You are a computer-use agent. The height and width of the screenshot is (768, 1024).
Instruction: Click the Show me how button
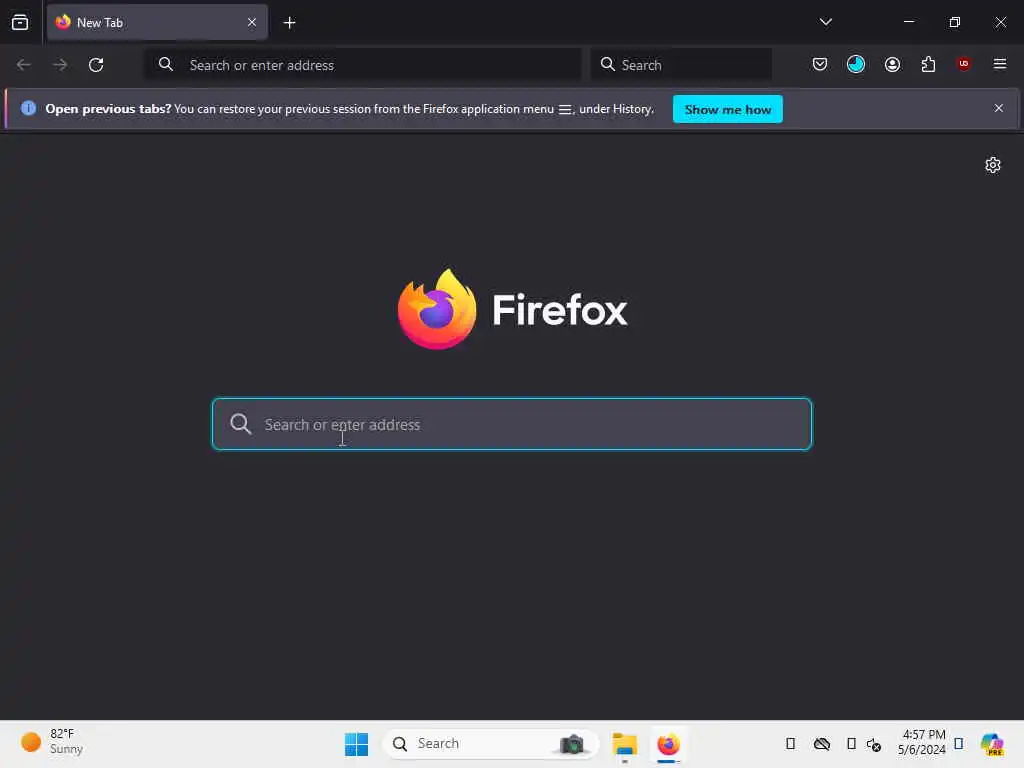coord(728,109)
